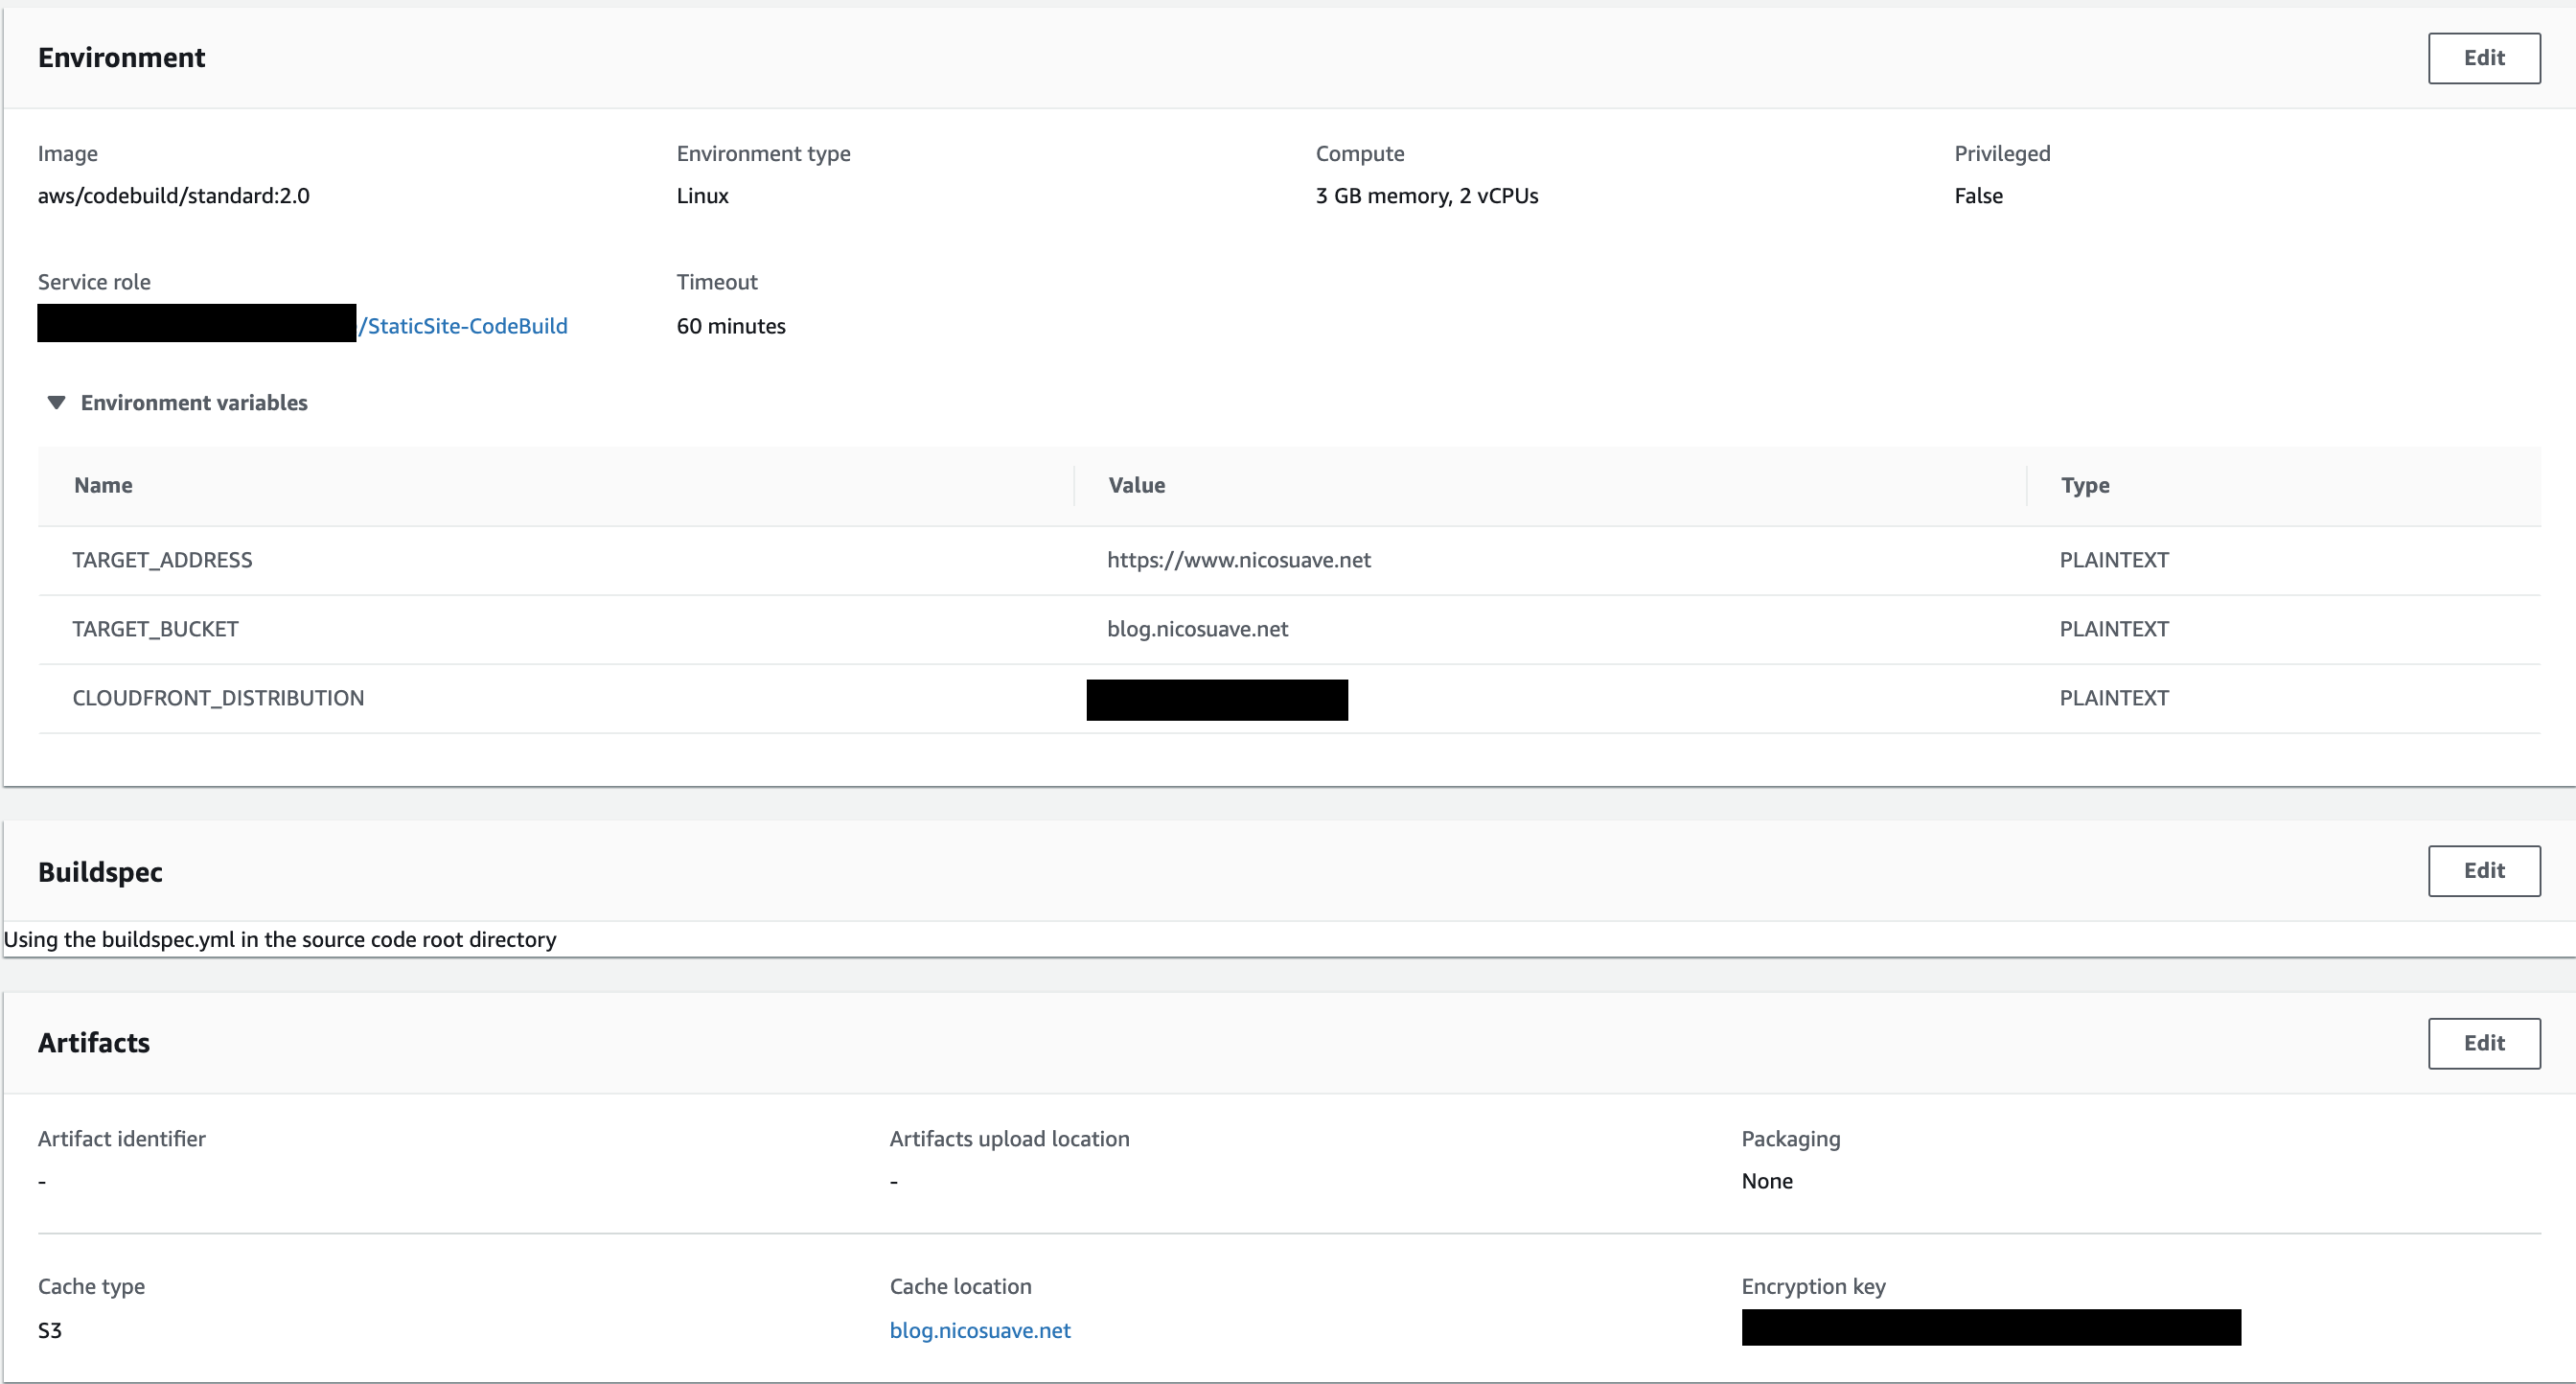Click the Type column header
2576x1384 pixels.
pyautogui.click(x=2084, y=485)
